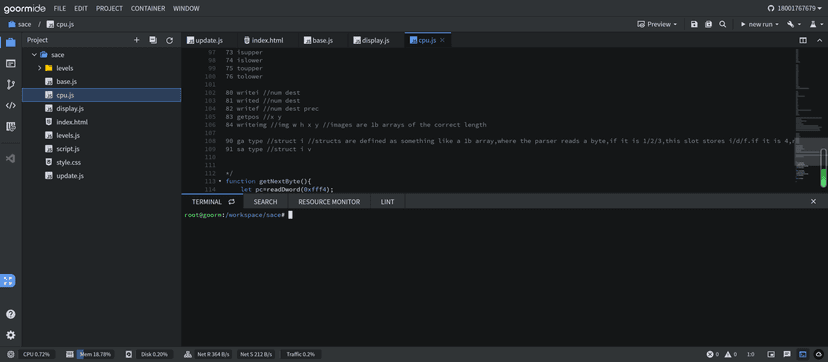The width and height of the screenshot is (828, 362).
Task: Click the terminal restart icon
Action: click(x=231, y=202)
